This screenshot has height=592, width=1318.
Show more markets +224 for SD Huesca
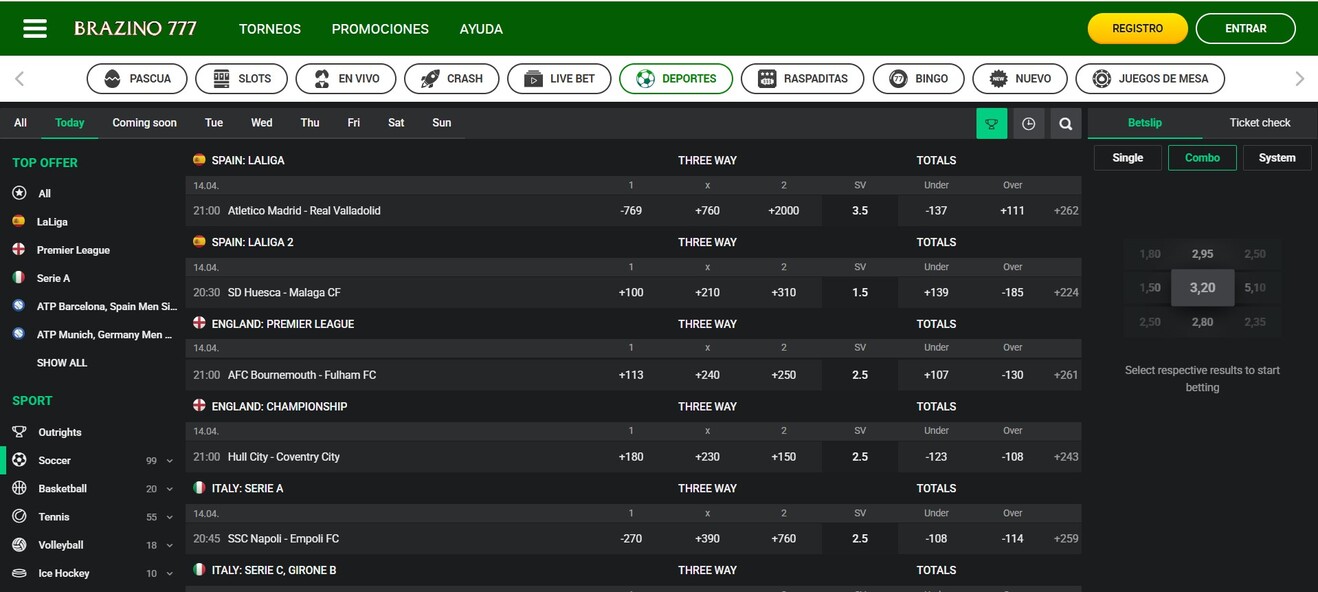pyautogui.click(x=1066, y=293)
